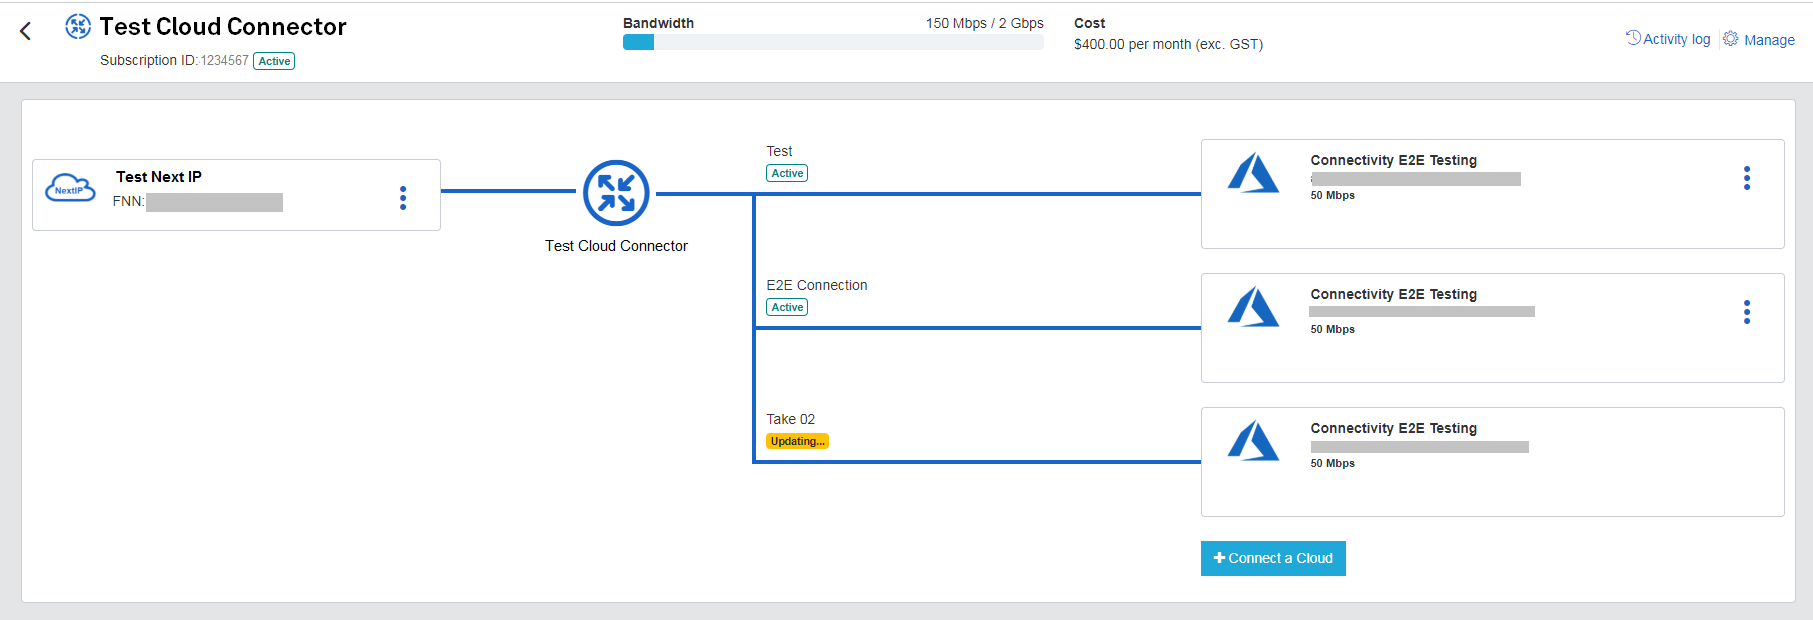Click the Connectivity E2E Testing title on the E2E Connection's card
Viewport: 1813px width, 620px height.
pyautogui.click(x=1393, y=294)
